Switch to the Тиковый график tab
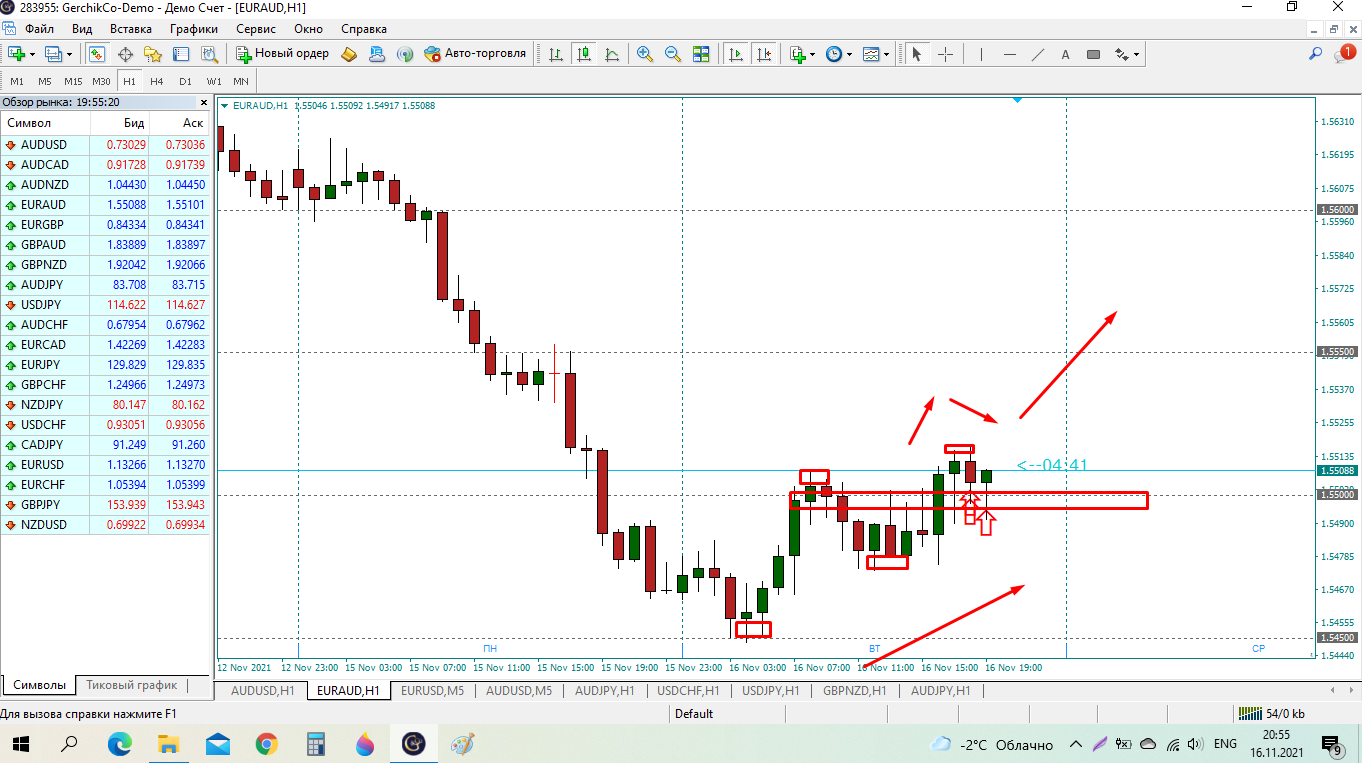This screenshot has width=1362, height=763. pos(132,685)
